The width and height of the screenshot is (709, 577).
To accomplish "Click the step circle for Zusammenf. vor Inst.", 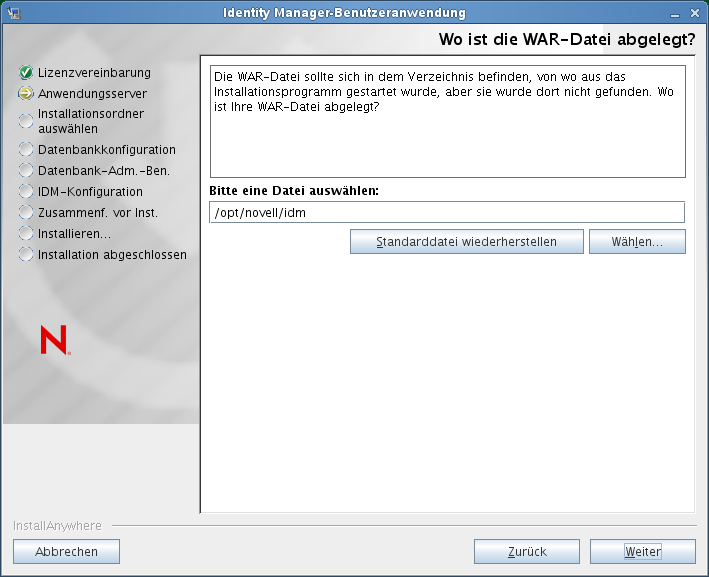I will click(x=26, y=212).
